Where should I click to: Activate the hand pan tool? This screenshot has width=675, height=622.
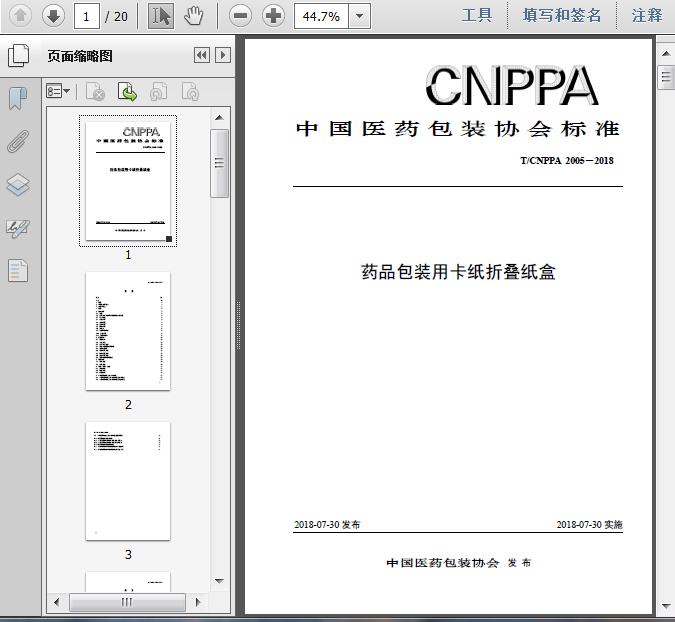click(x=194, y=16)
